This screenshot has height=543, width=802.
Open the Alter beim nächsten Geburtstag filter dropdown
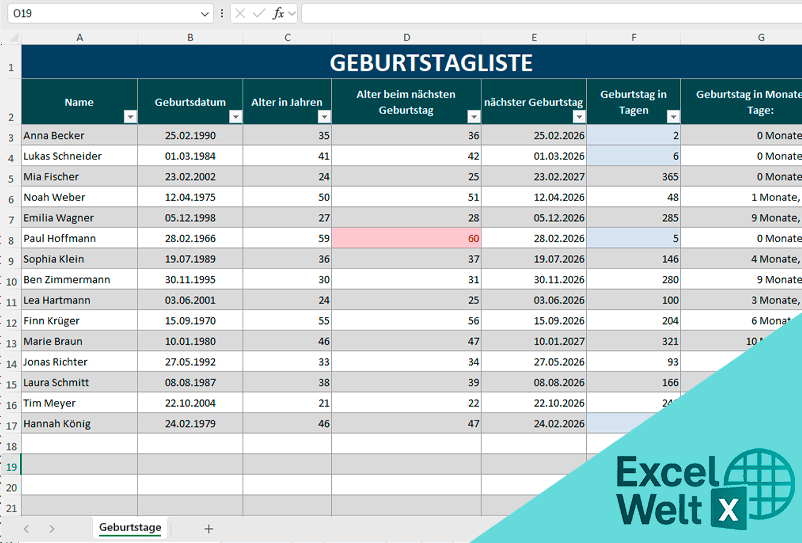[474, 117]
